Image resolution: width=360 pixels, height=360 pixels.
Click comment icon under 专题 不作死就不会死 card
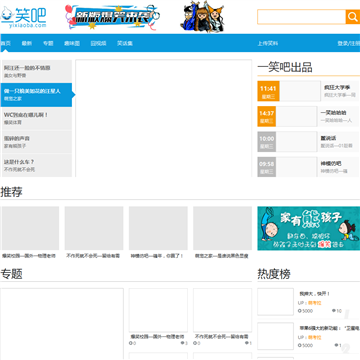247,343
